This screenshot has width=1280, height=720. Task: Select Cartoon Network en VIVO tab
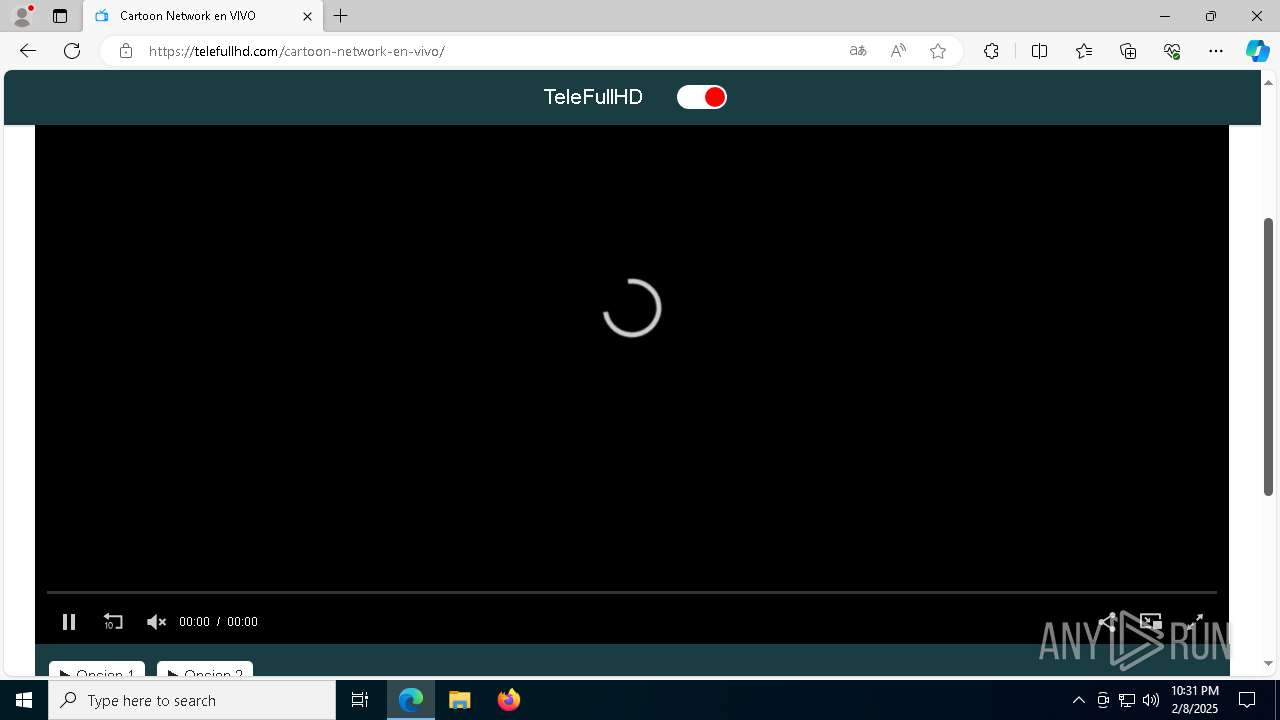point(203,16)
